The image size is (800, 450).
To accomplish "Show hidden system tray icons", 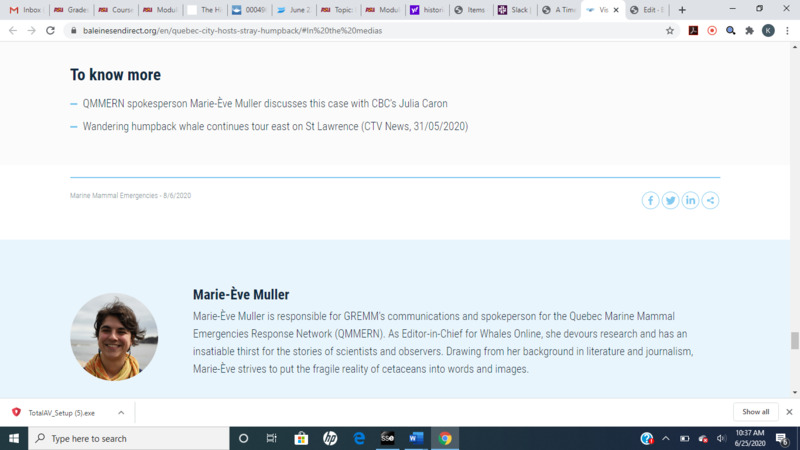I will 666,438.
